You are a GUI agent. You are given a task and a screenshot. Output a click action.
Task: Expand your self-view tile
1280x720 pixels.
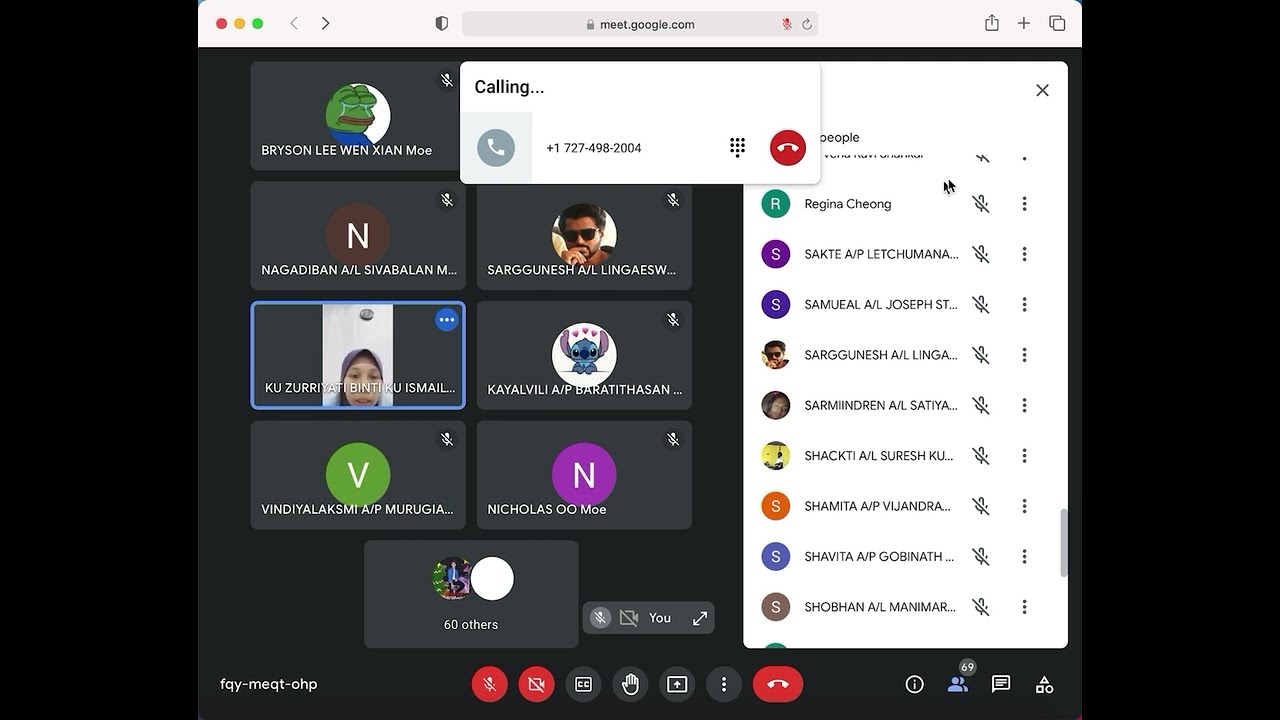click(700, 618)
